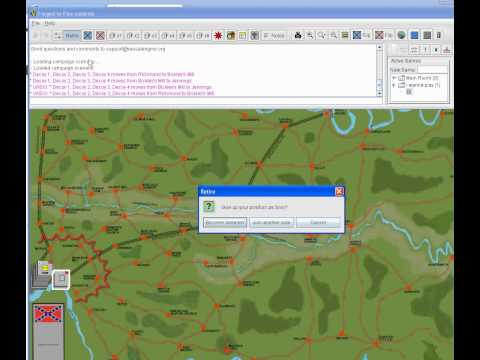This screenshot has height=360, width=480.
Task: Close the Retire dialog with its X
Action: 339,191
